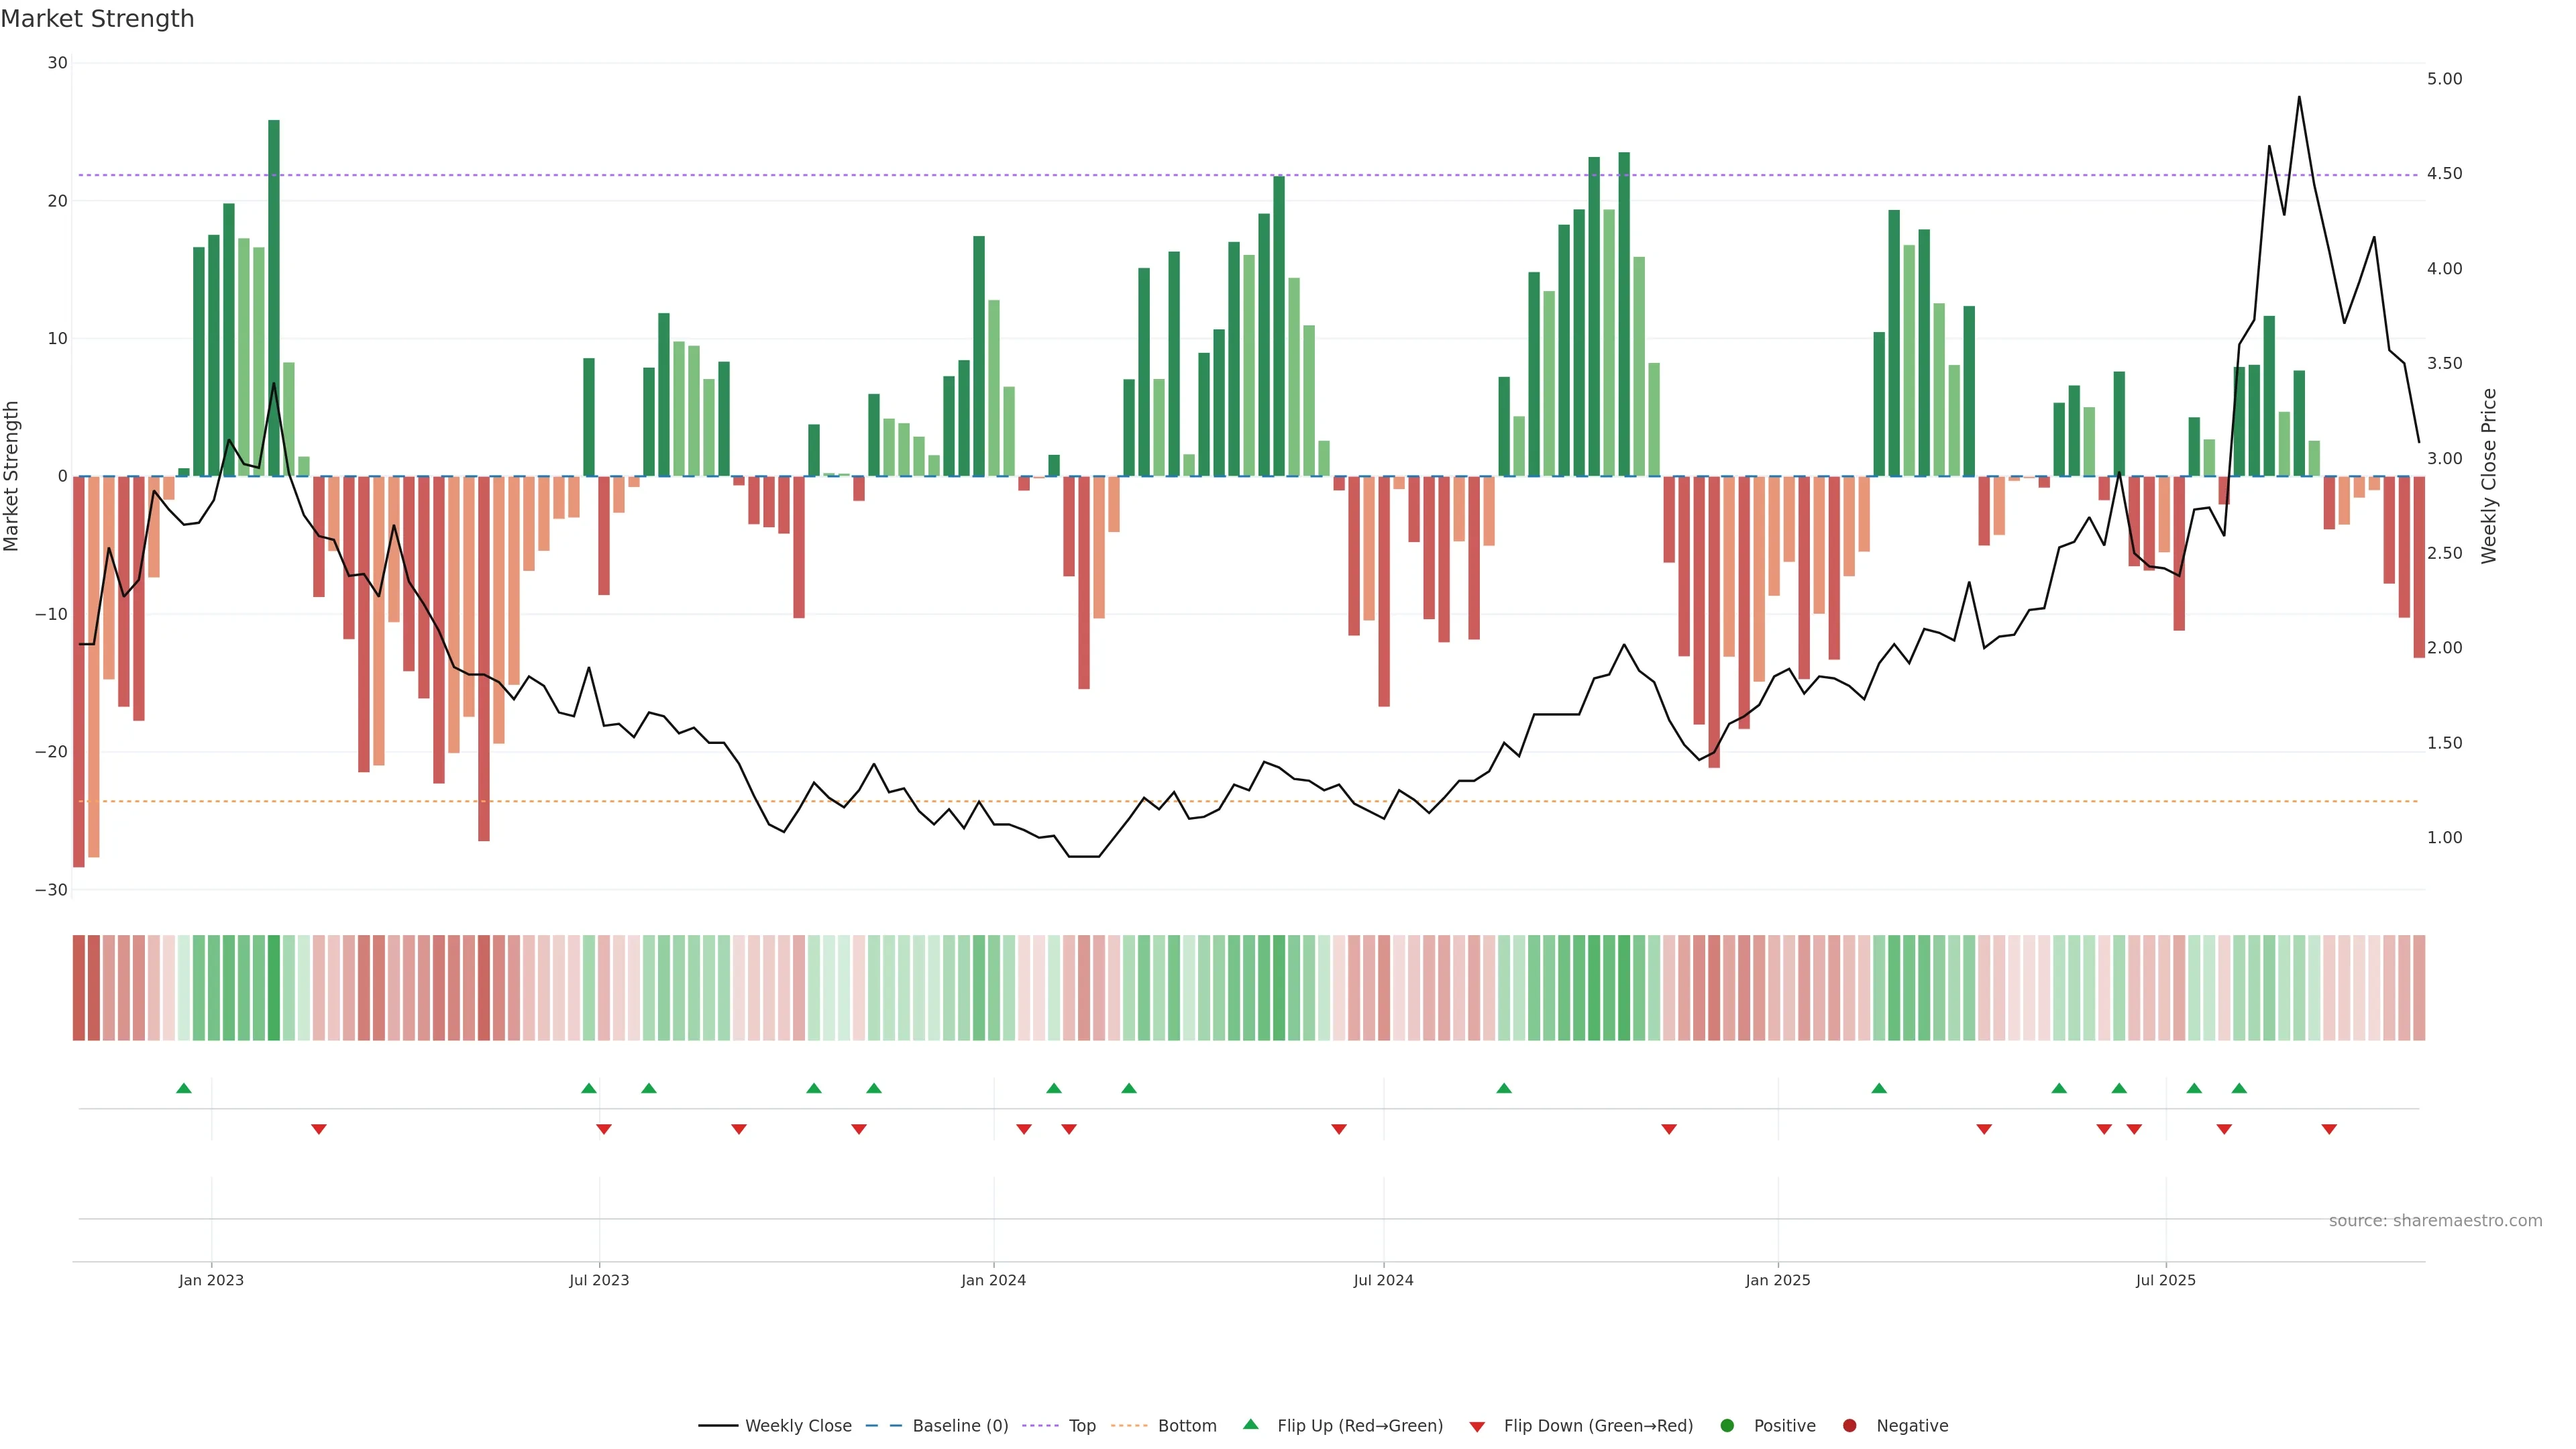This screenshot has height=1449, width=2576.
Task: Click the Positive green circle legend icon
Action: [x=1727, y=1426]
